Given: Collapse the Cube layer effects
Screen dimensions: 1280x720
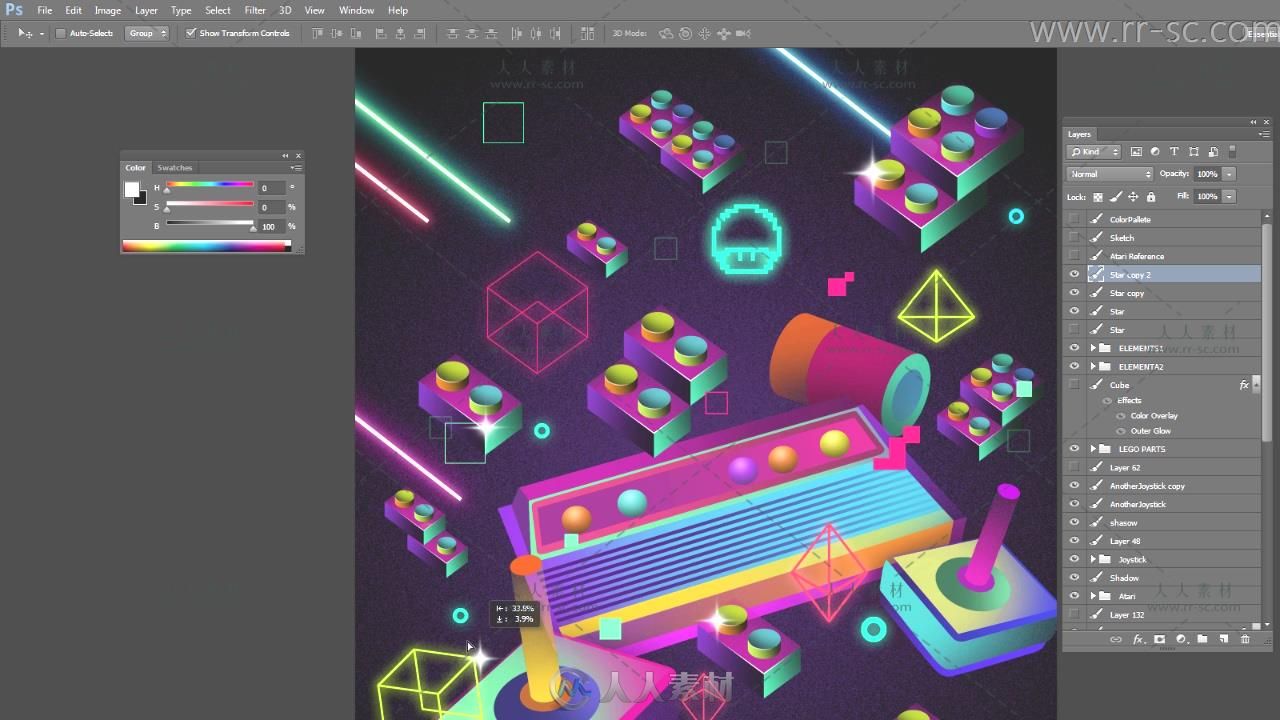Looking at the screenshot, I should tap(1256, 385).
